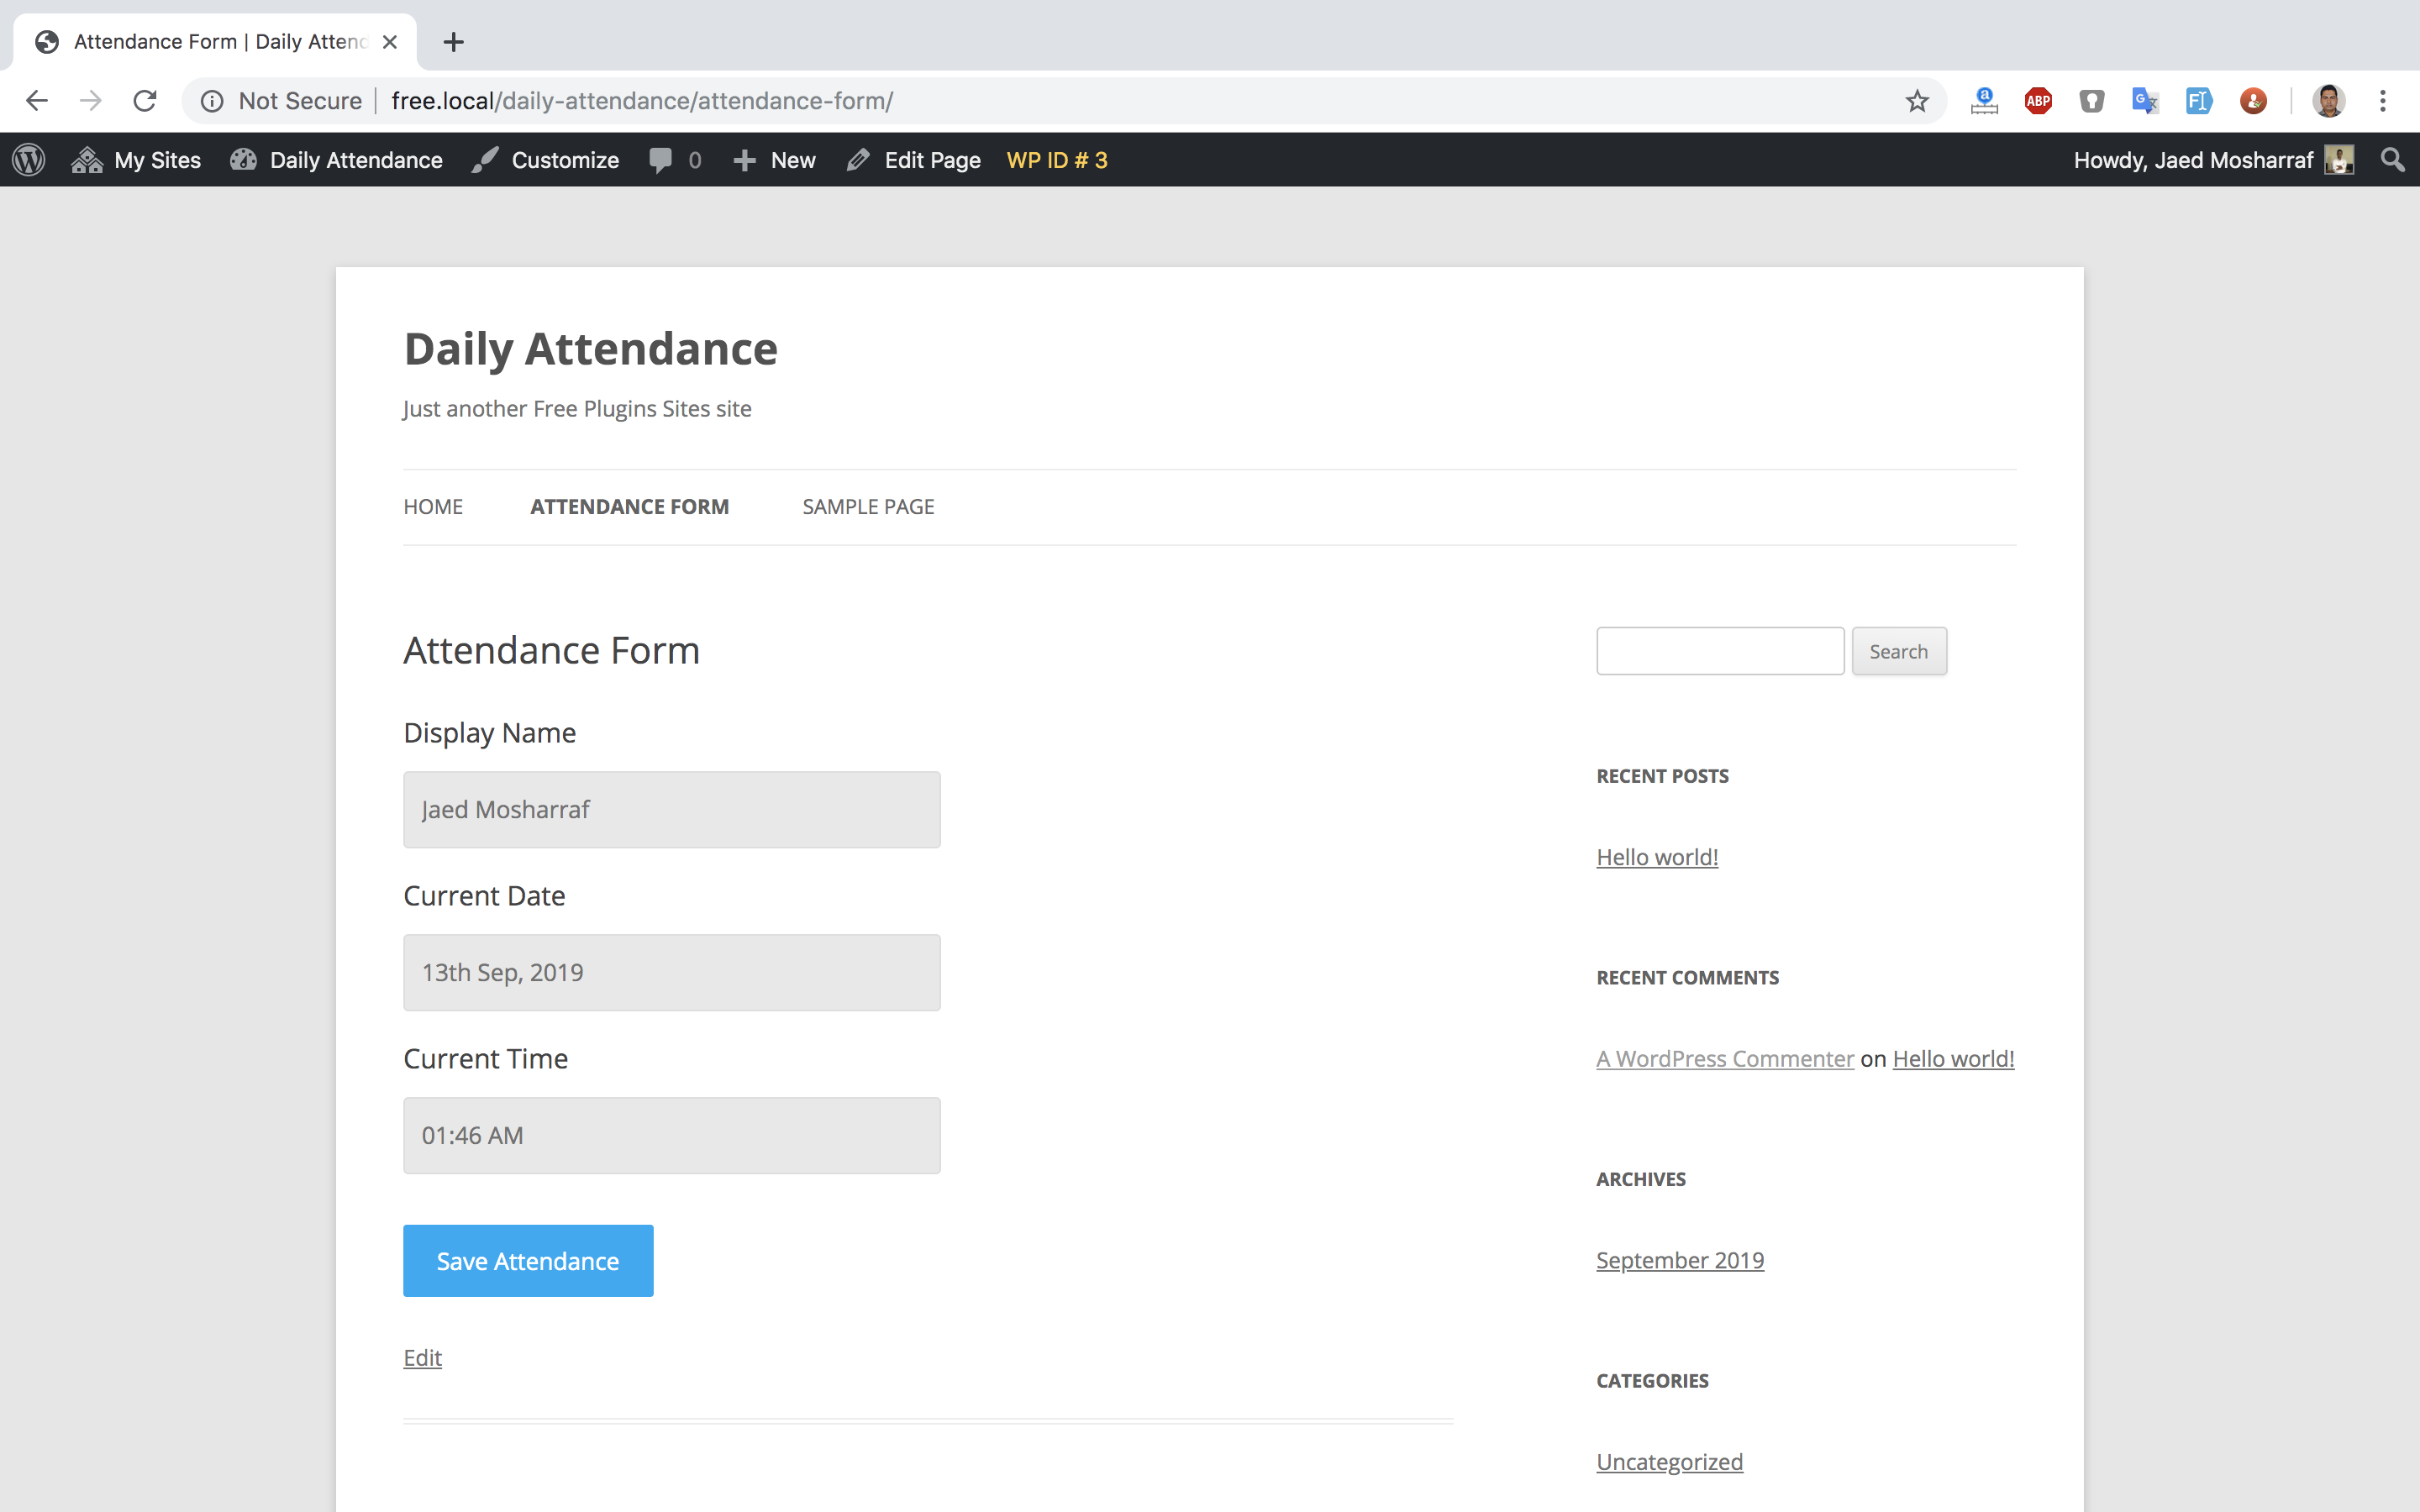Click New in the admin bar
The width and height of the screenshot is (2420, 1512).
(775, 160)
